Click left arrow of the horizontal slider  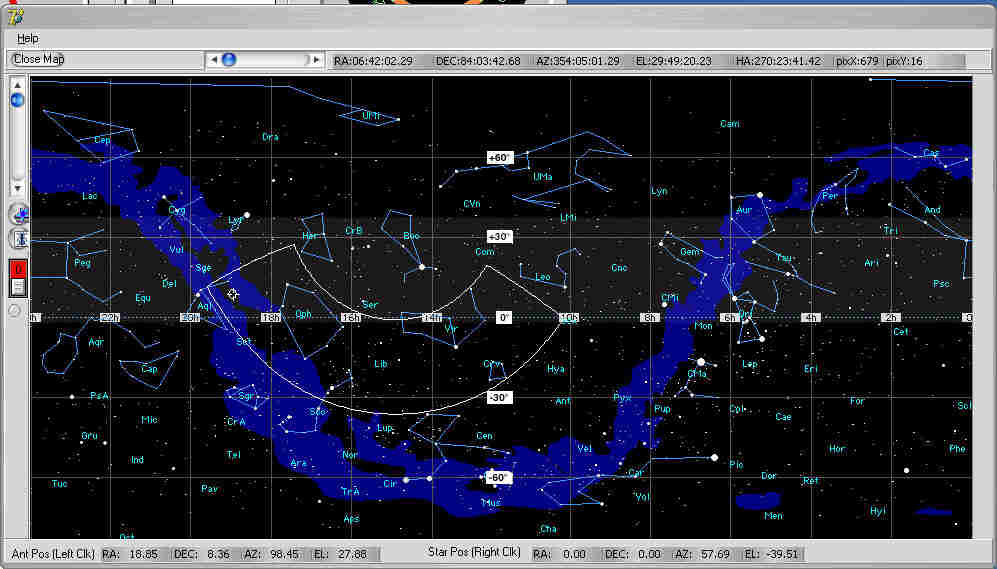(214, 60)
